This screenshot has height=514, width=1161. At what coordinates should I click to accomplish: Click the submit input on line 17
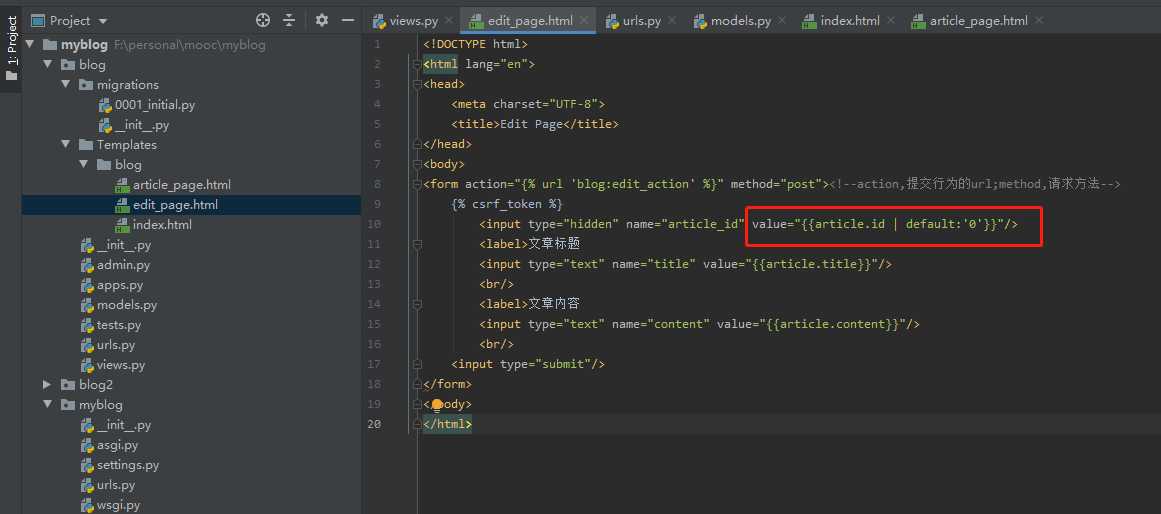(x=528, y=364)
